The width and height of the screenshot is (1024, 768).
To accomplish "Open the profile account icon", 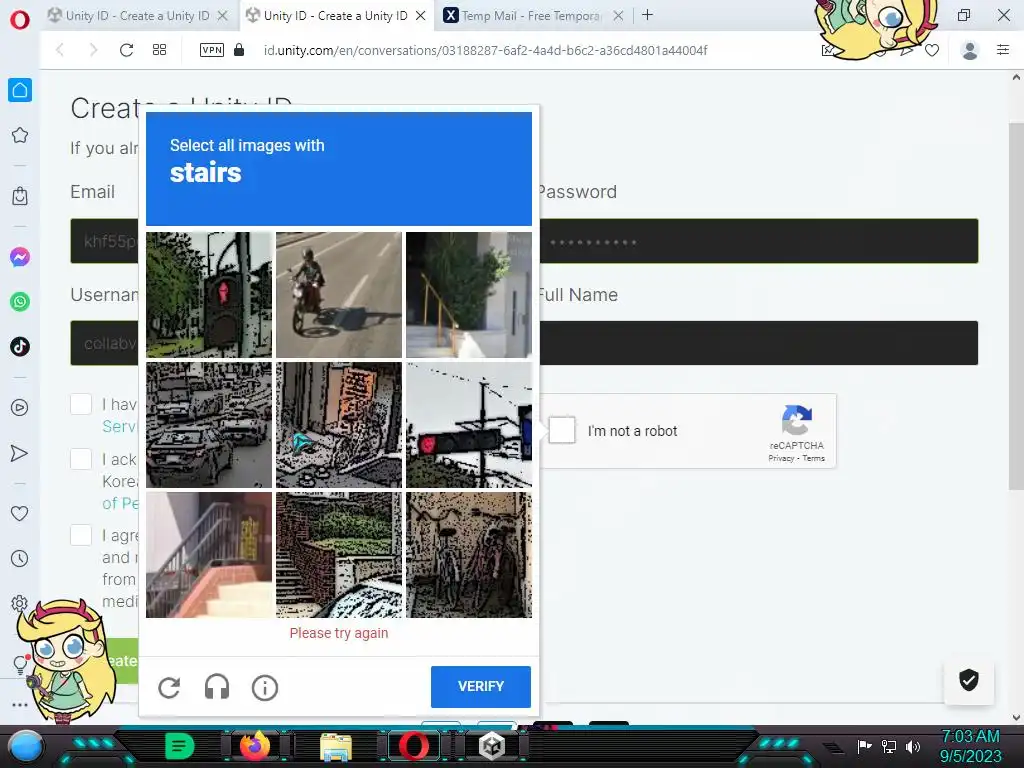I will coord(970,50).
